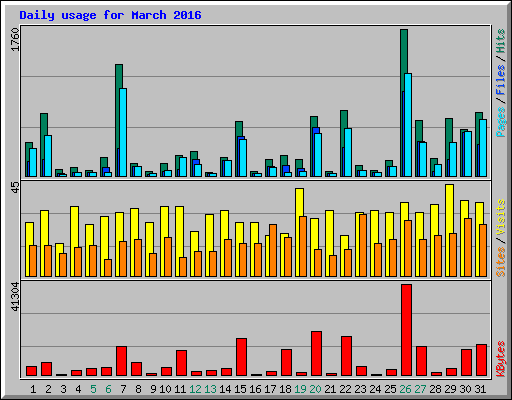Click the red KBytes bar for day 20

[316, 353]
